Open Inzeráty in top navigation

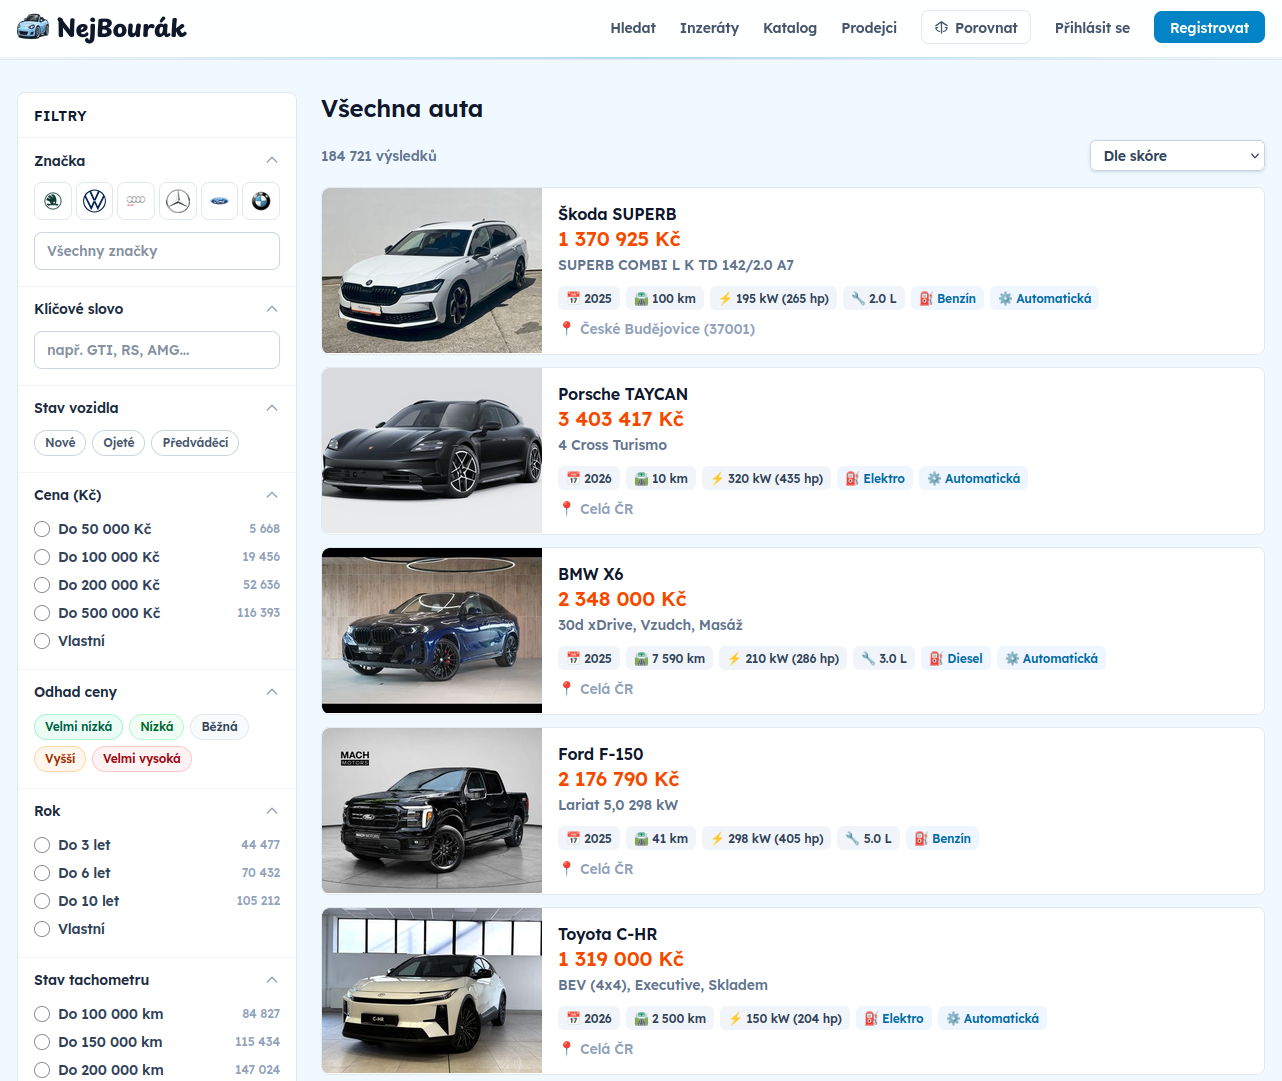click(x=709, y=28)
